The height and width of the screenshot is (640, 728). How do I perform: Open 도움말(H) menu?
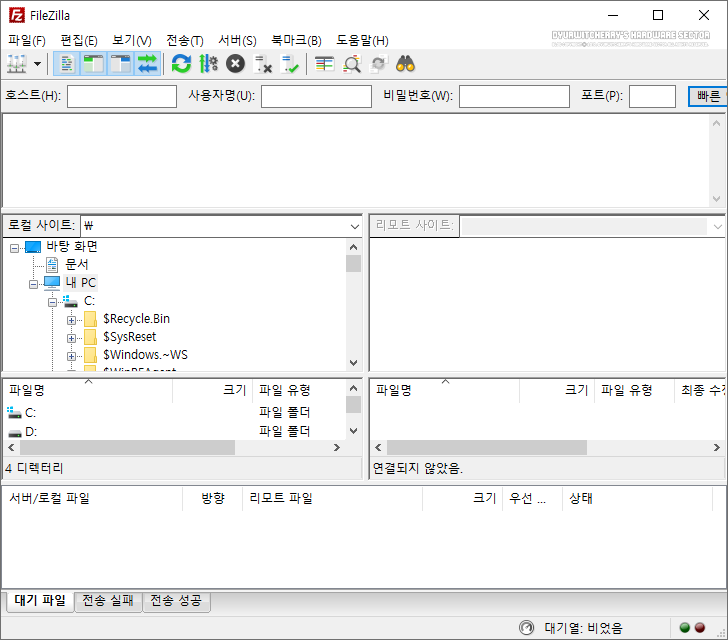coord(362,40)
